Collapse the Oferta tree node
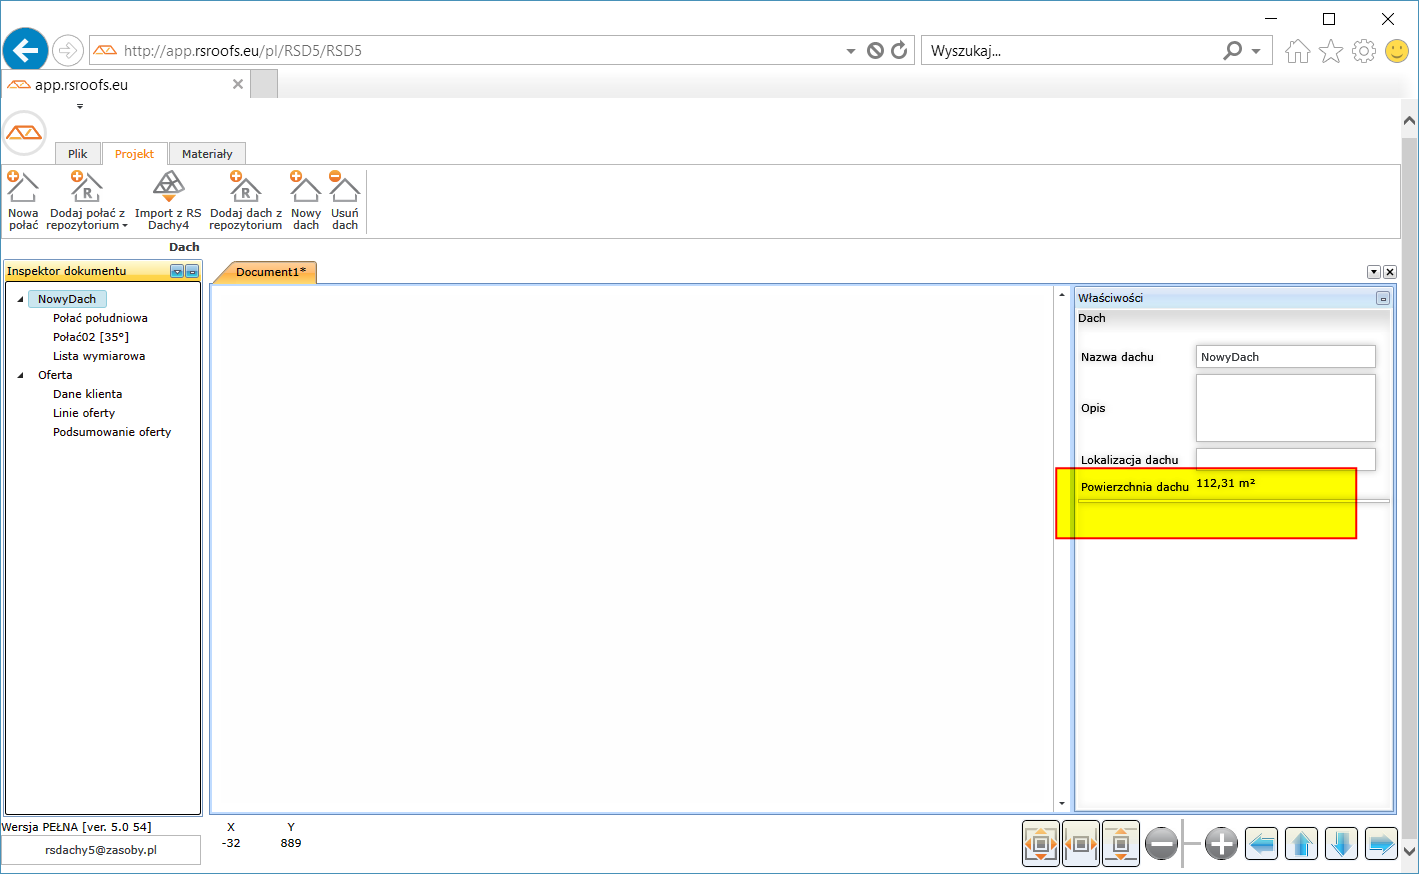 click(20, 375)
